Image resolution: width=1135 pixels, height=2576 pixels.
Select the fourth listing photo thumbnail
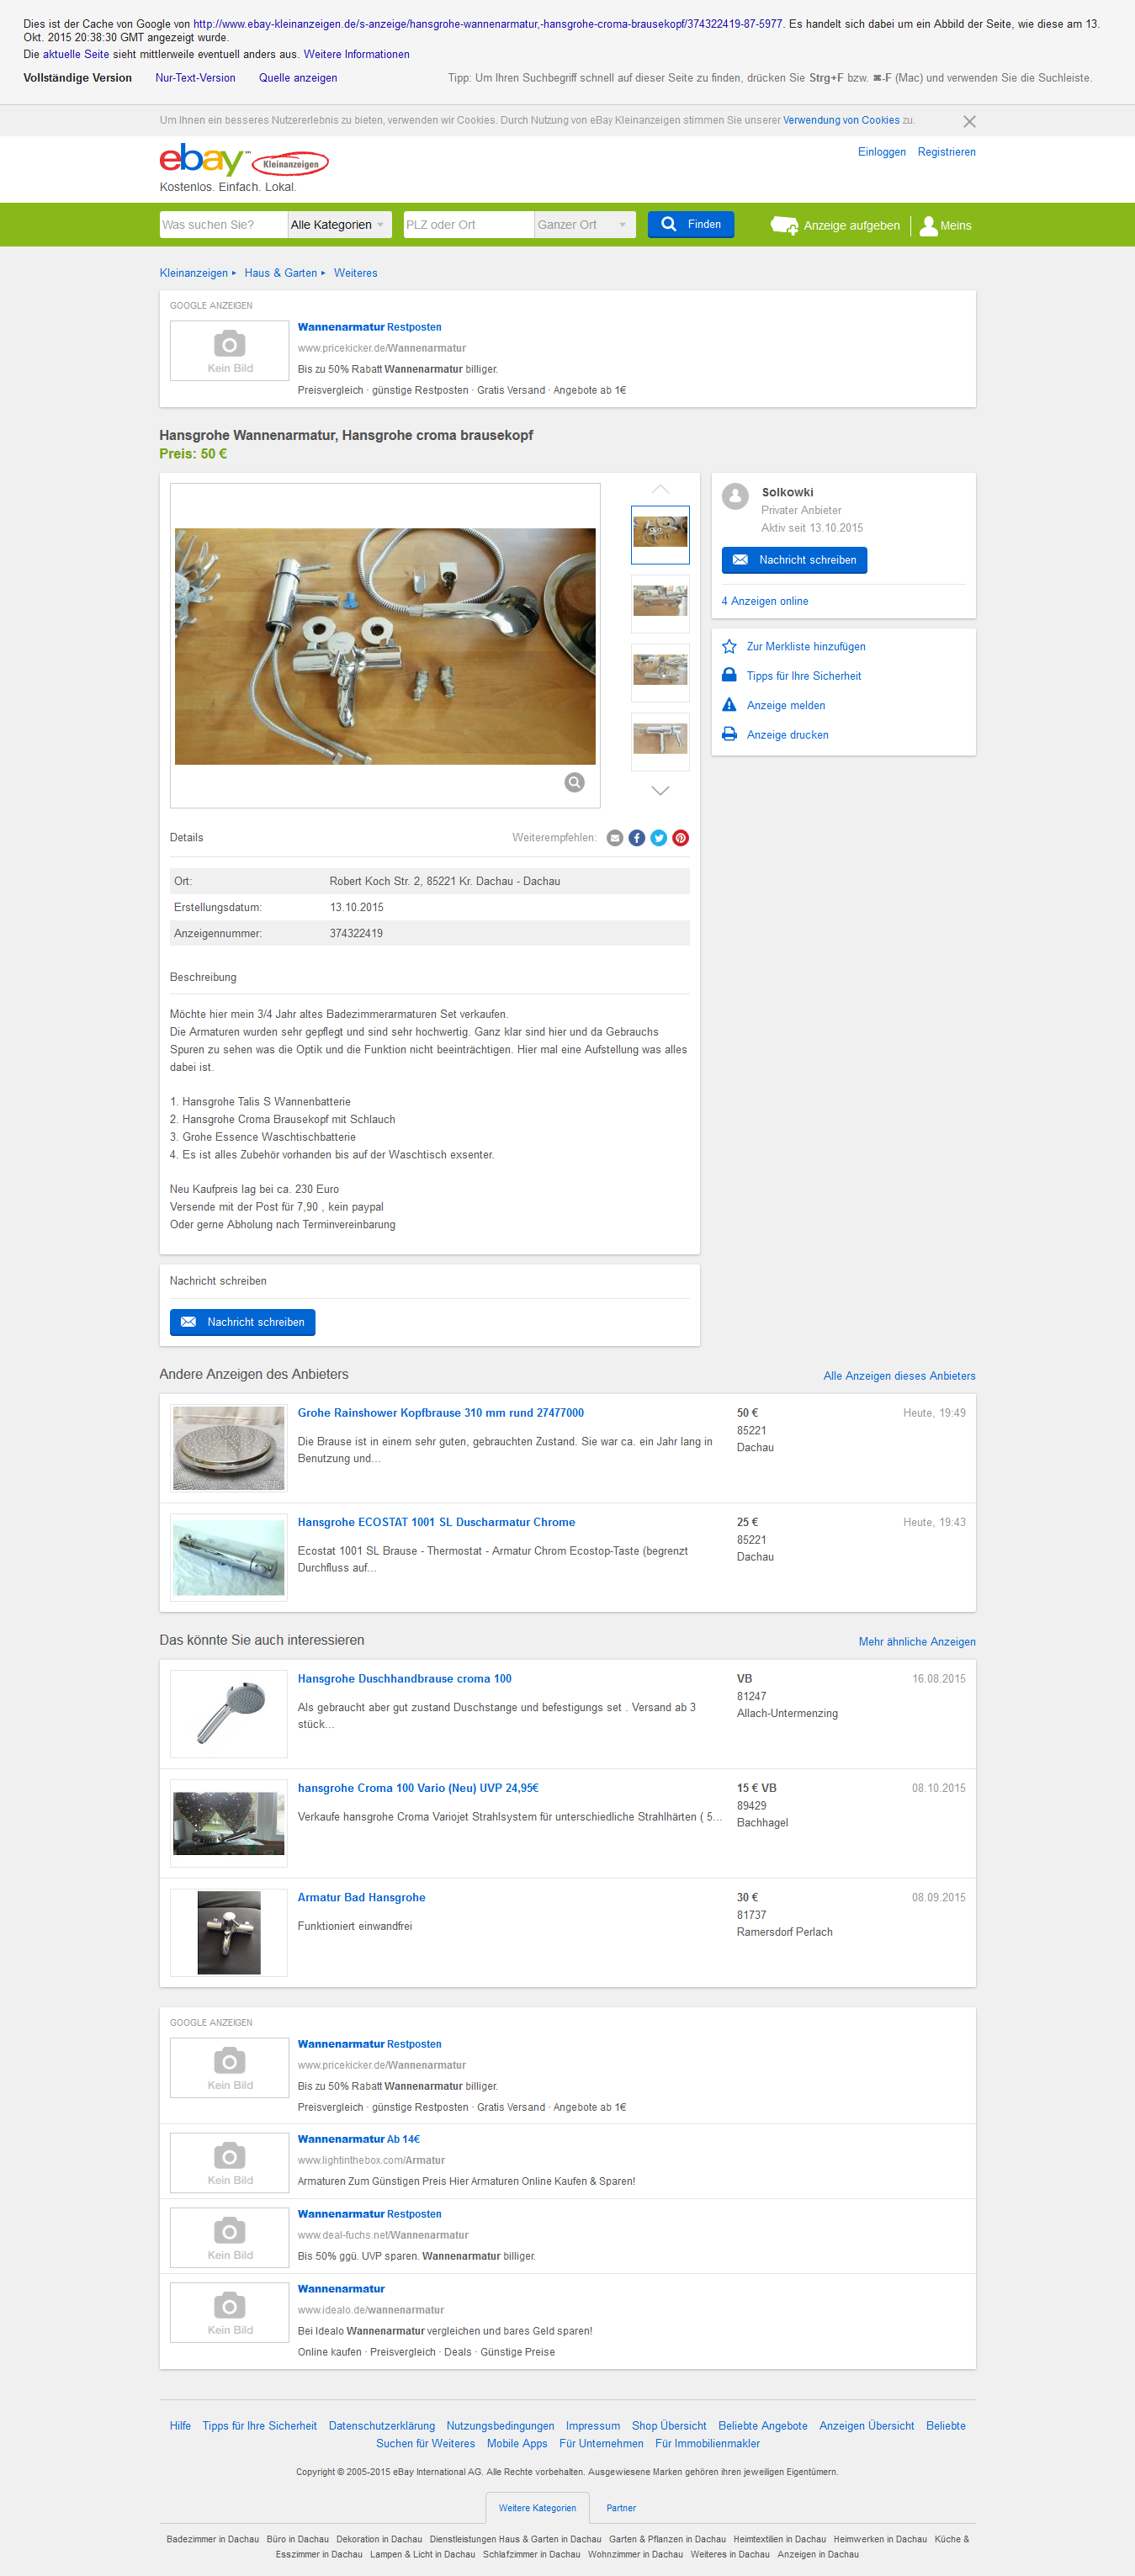click(660, 740)
